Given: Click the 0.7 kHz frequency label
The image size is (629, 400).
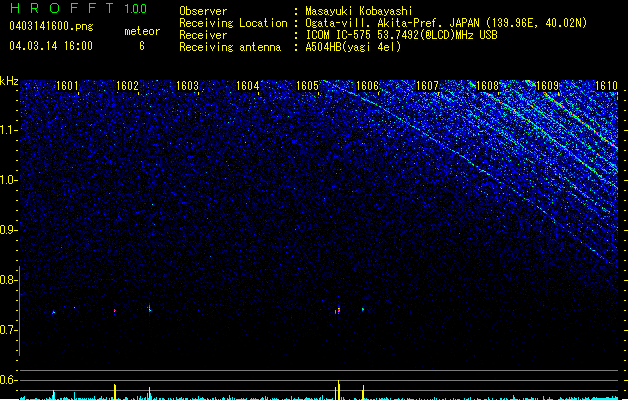Looking at the screenshot, I should pos(9,330).
